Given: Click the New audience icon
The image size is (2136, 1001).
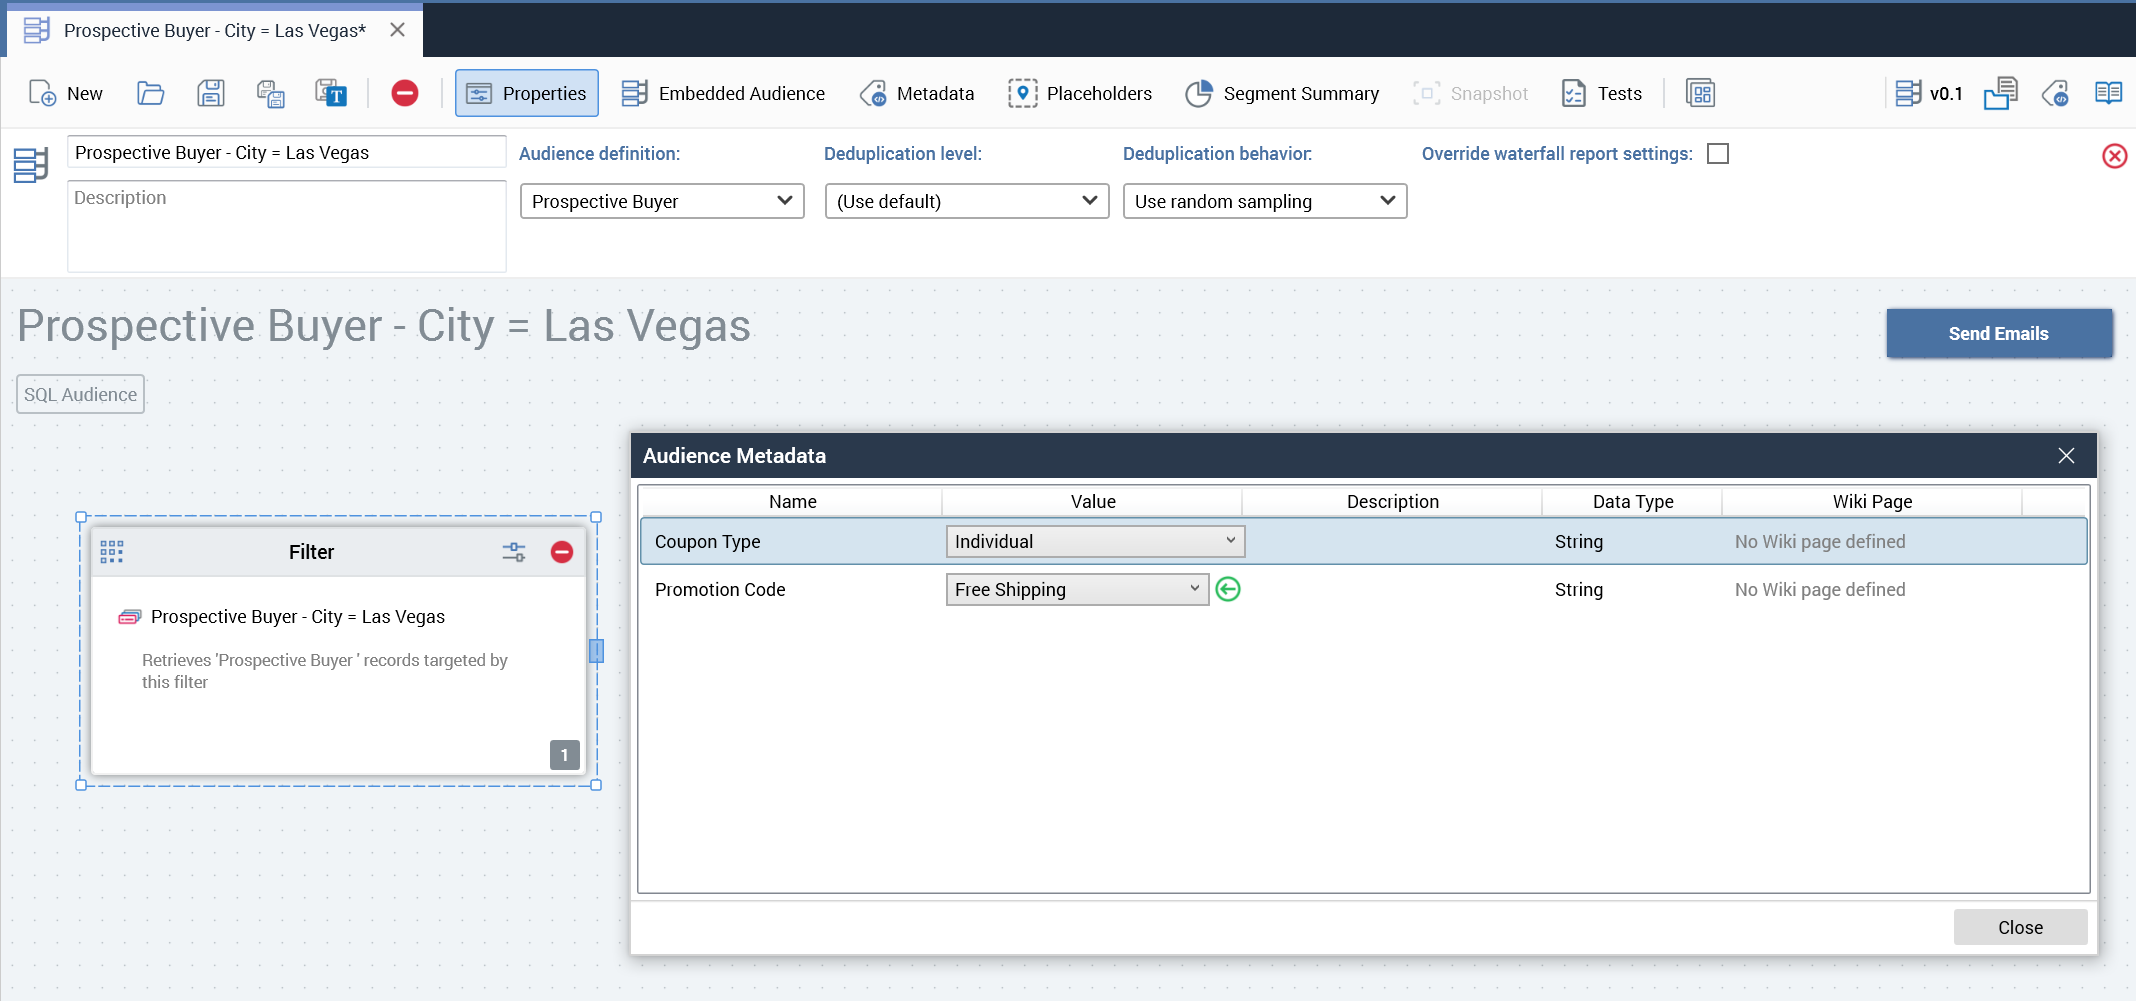Looking at the screenshot, I should click(x=43, y=93).
